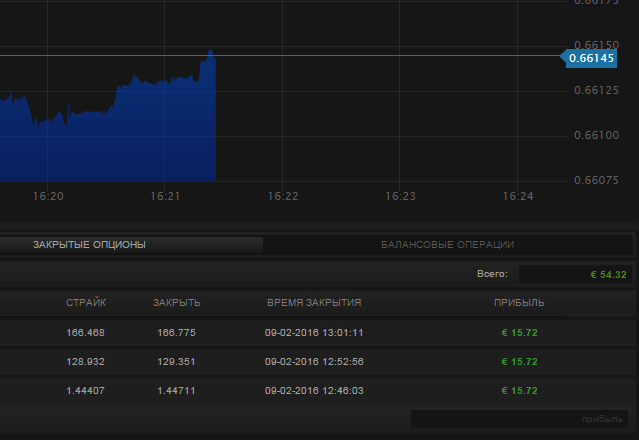Viewport: 639px width, 440px height.
Task: Open the БАЛАНСОВЫЕ ОПЕРАЦИИ tab
Action: (x=447, y=245)
